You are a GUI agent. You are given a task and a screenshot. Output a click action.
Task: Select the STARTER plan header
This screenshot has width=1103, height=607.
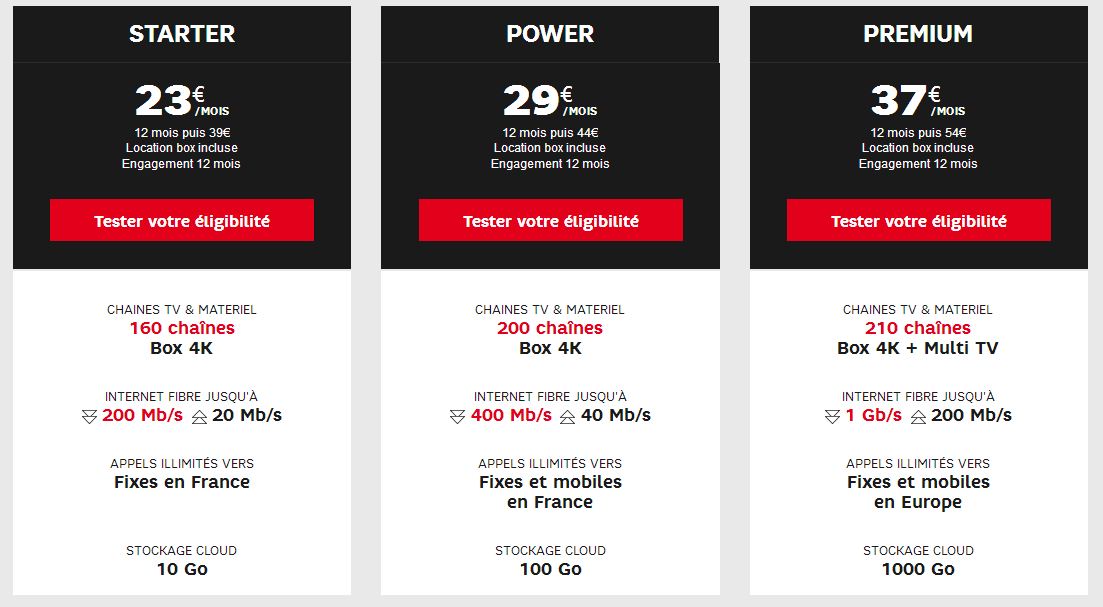(181, 34)
